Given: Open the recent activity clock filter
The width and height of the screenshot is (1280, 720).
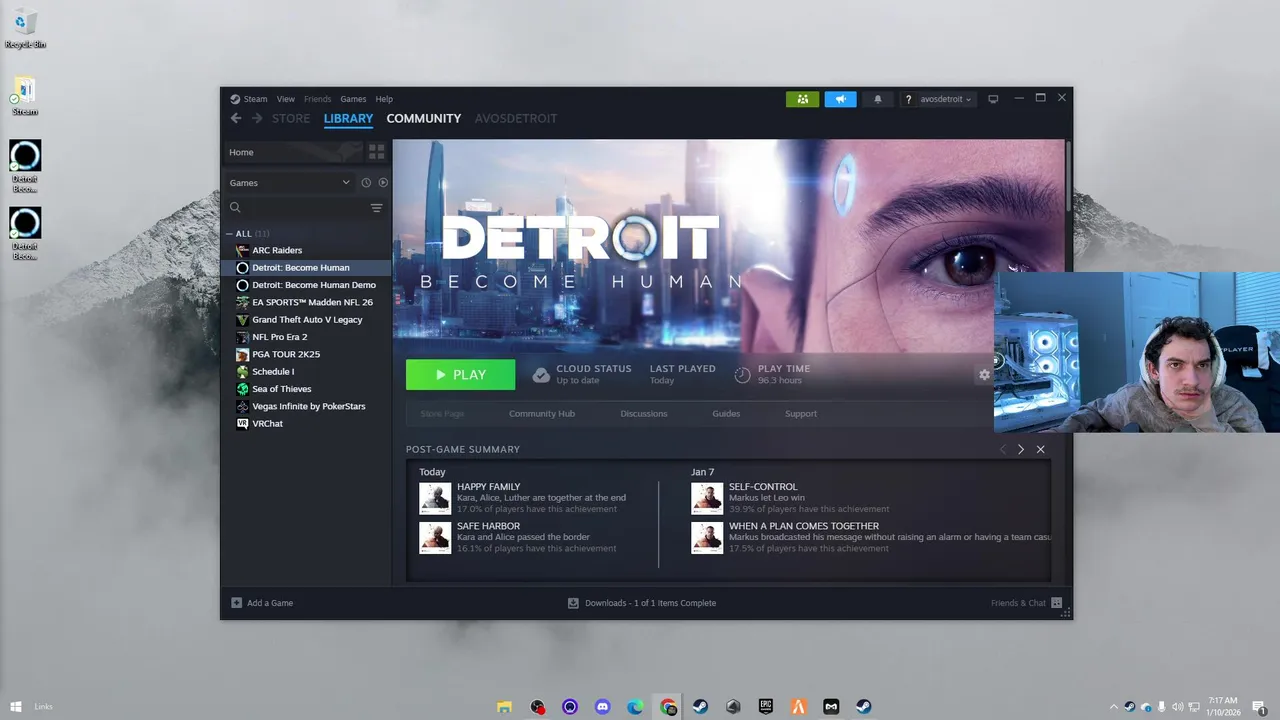Looking at the screenshot, I should pos(366,183).
